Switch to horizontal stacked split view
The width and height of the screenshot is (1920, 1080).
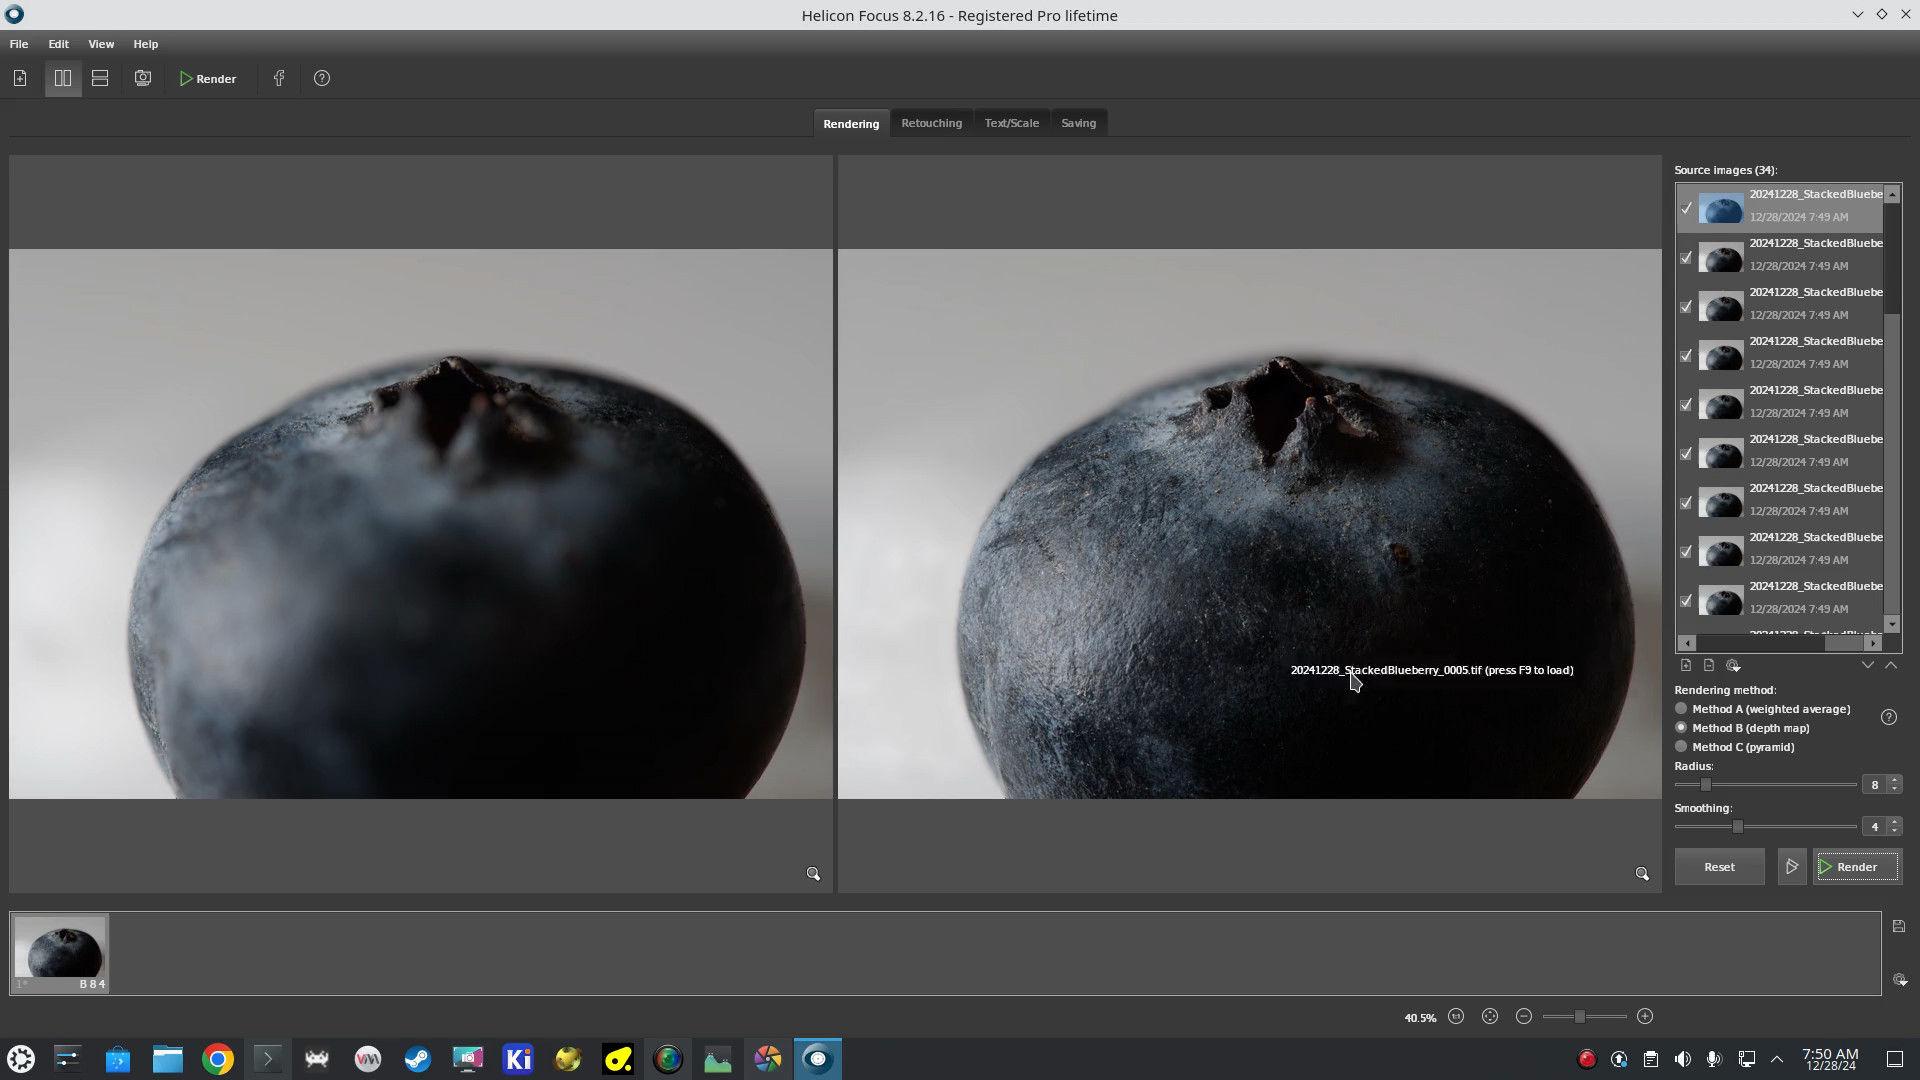point(100,78)
